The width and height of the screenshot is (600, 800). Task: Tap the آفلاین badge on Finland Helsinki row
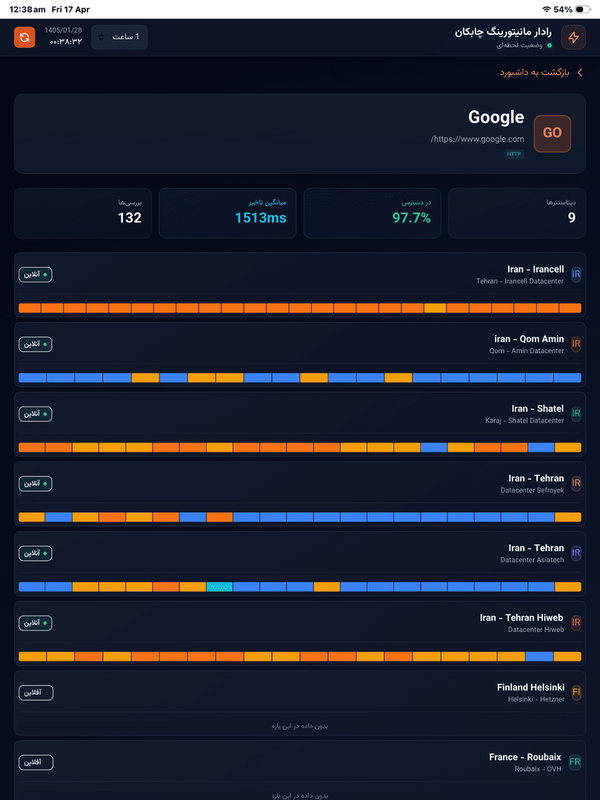click(x=35, y=692)
